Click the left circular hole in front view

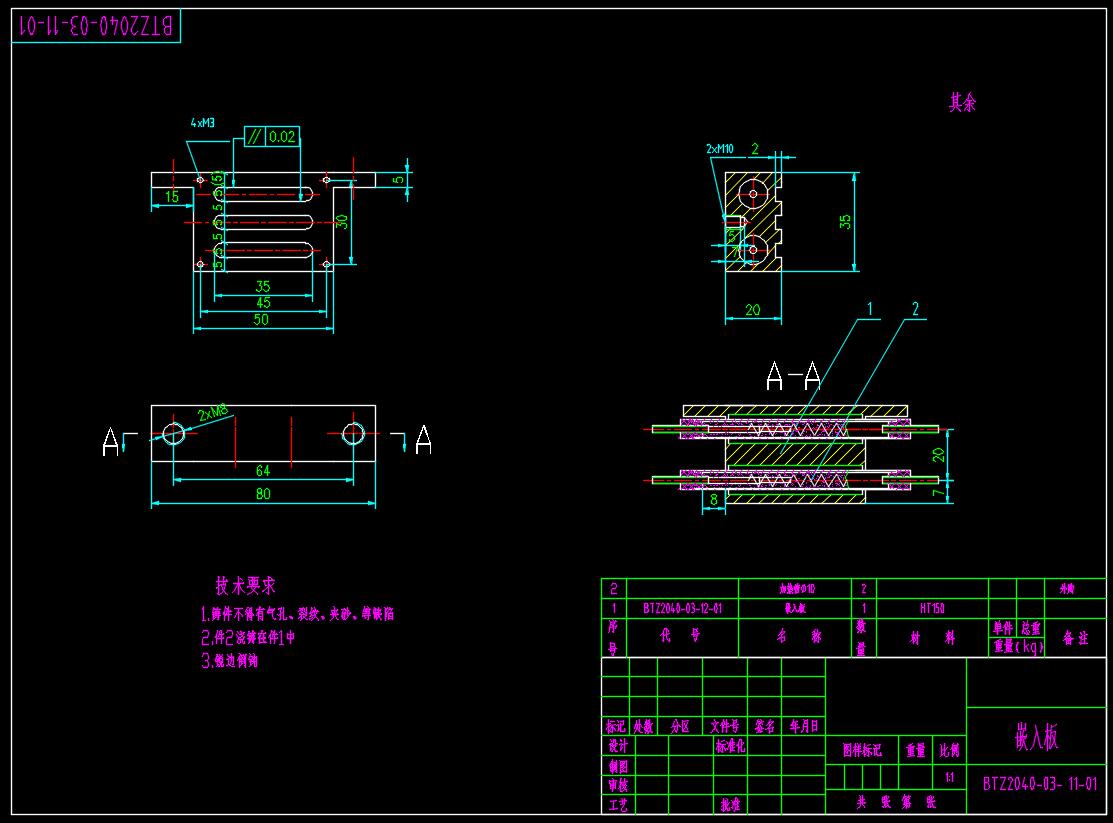tap(174, 433)
